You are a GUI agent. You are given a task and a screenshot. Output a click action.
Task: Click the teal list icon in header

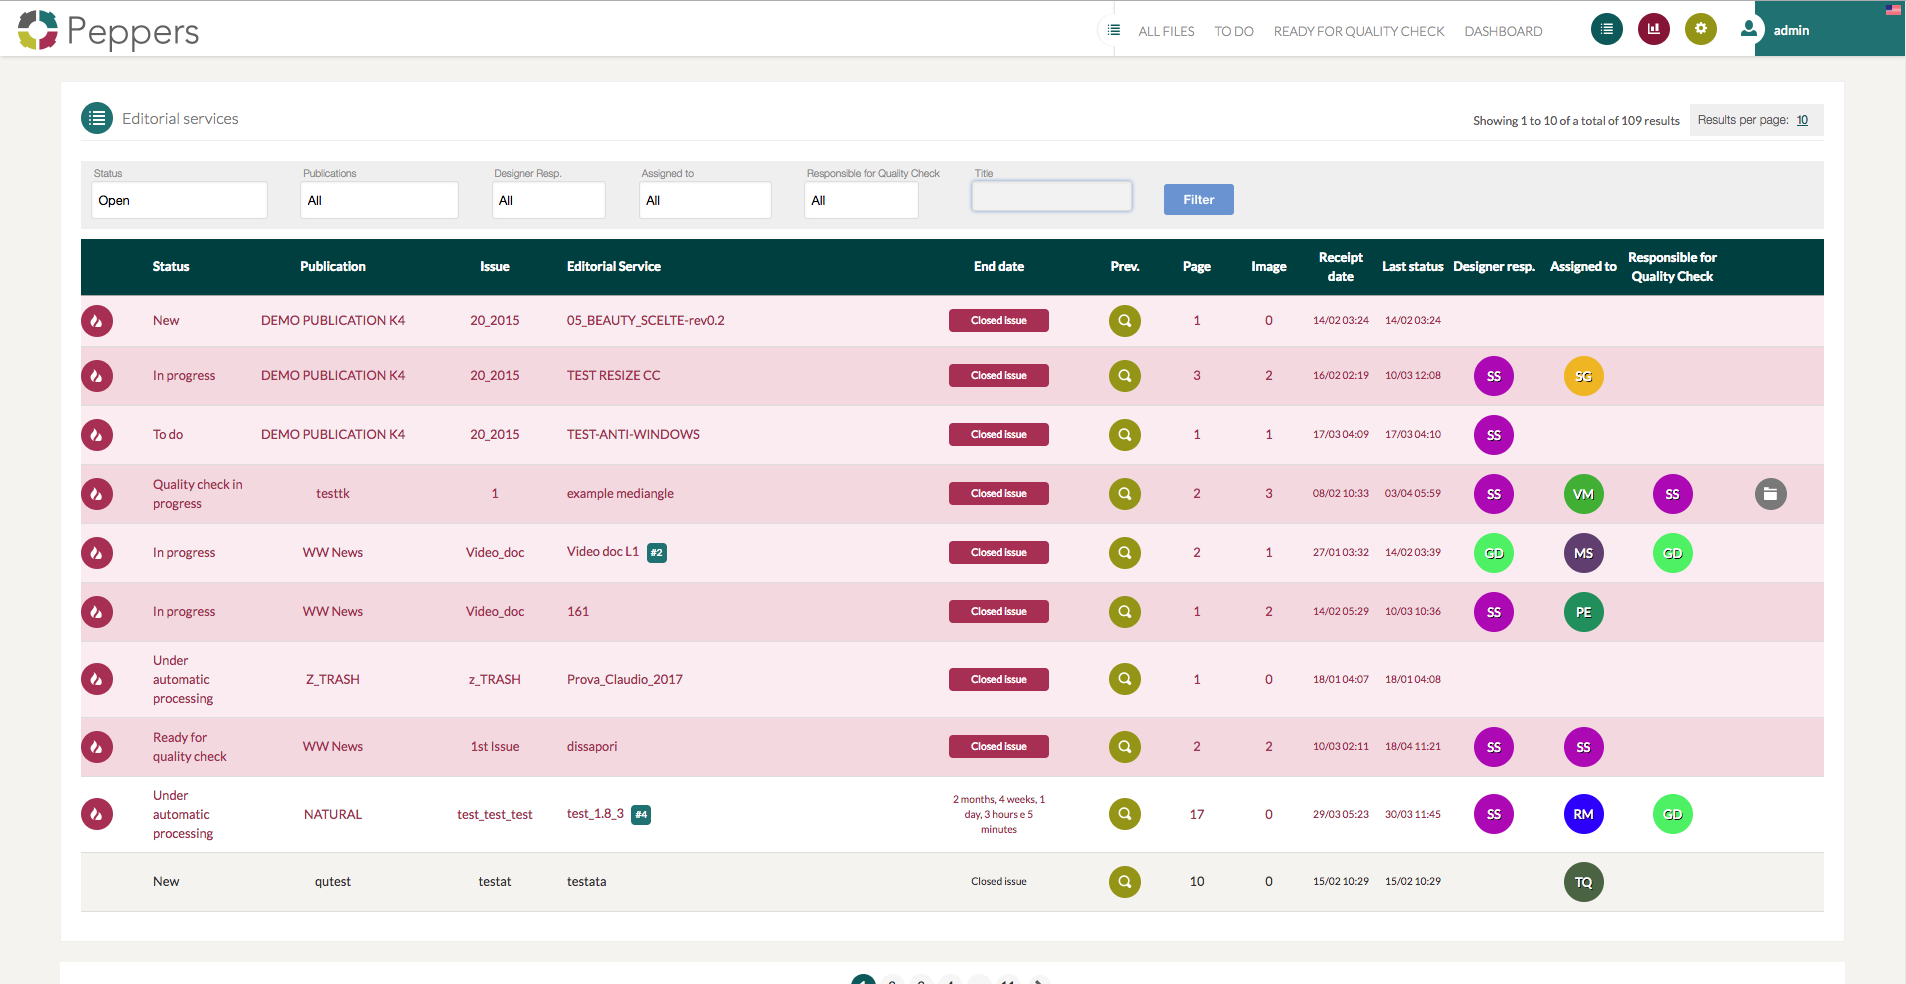(1606, 29)
